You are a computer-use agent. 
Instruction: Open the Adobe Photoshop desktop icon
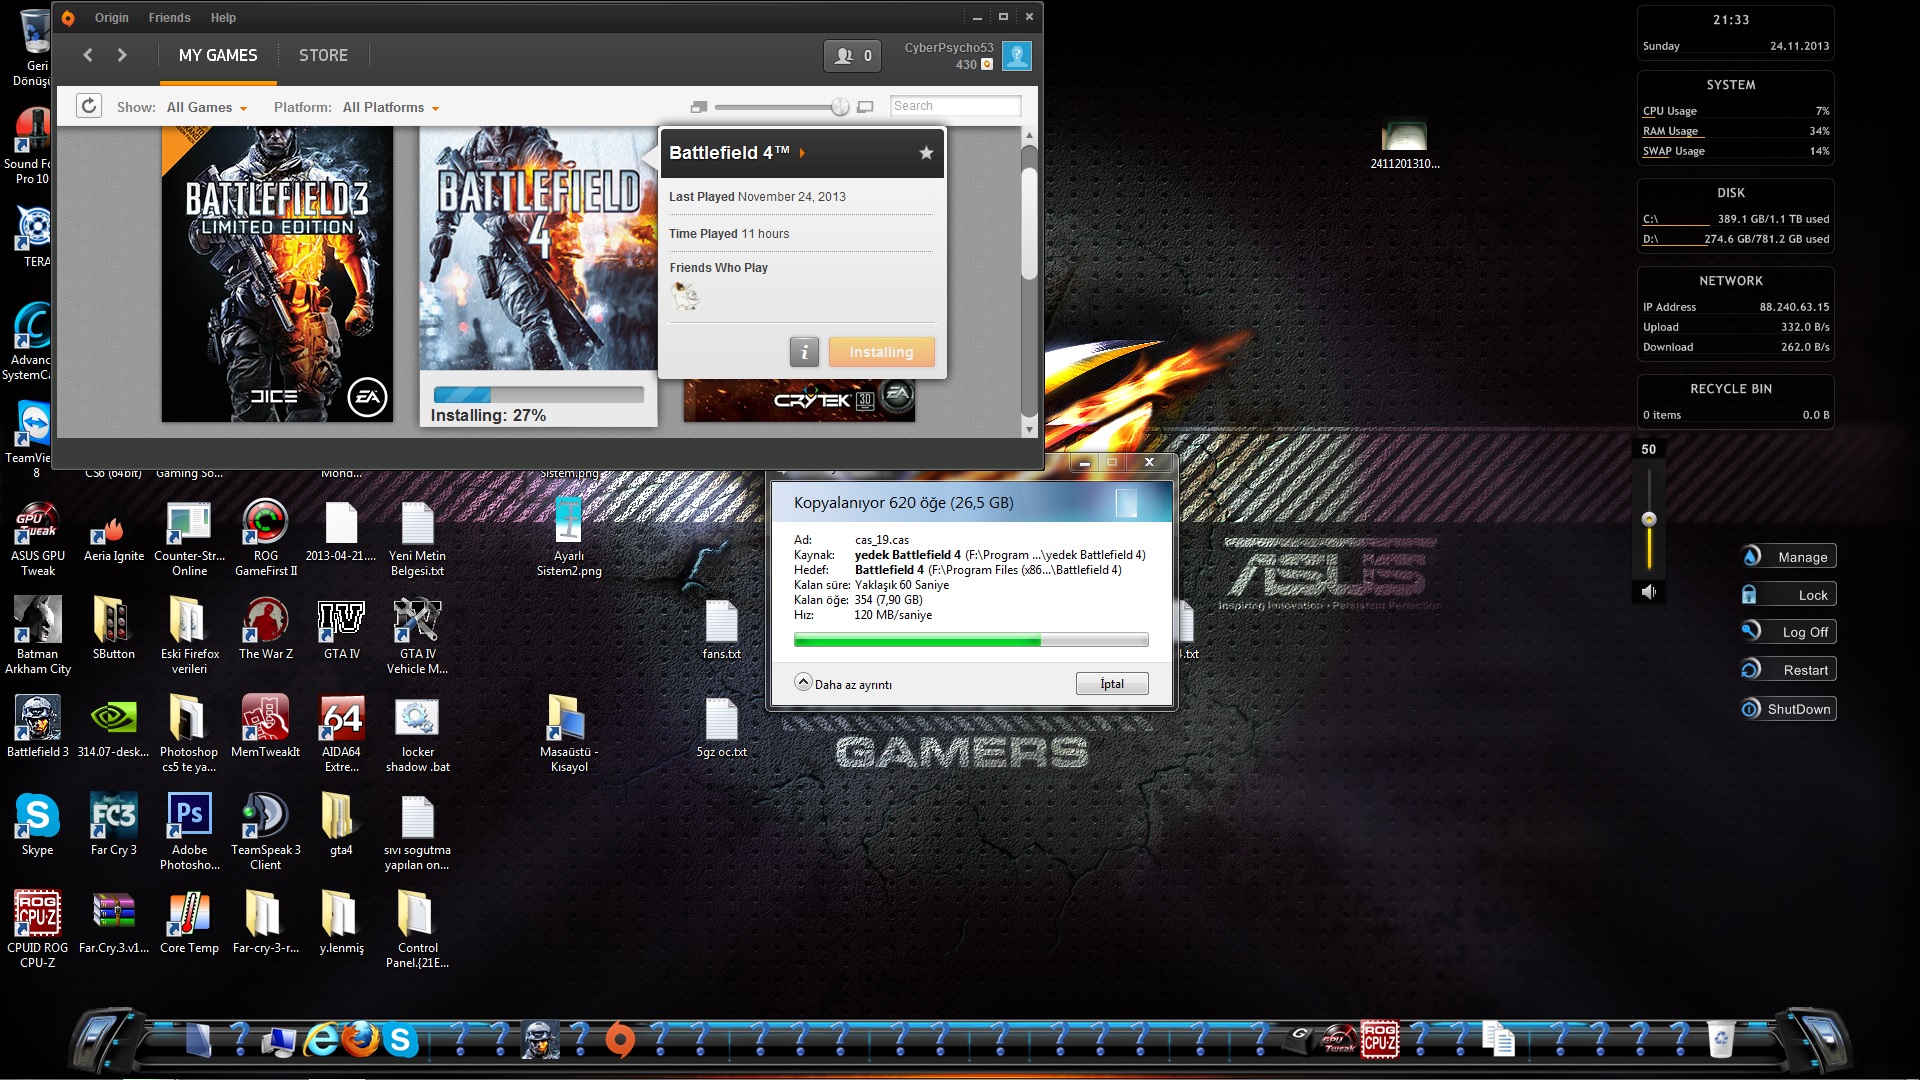[189, 833]
